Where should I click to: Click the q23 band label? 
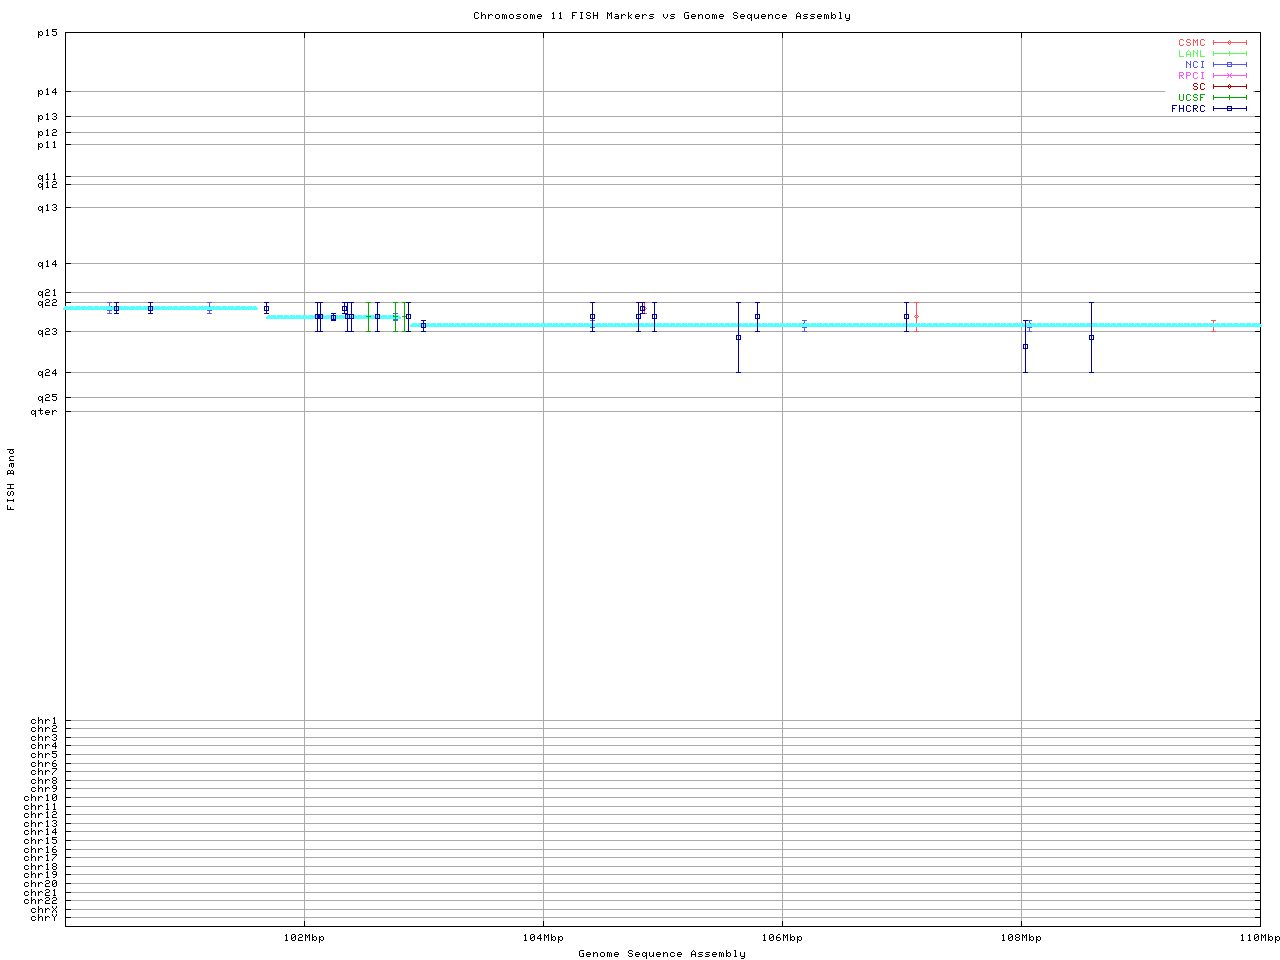[47, 331]
